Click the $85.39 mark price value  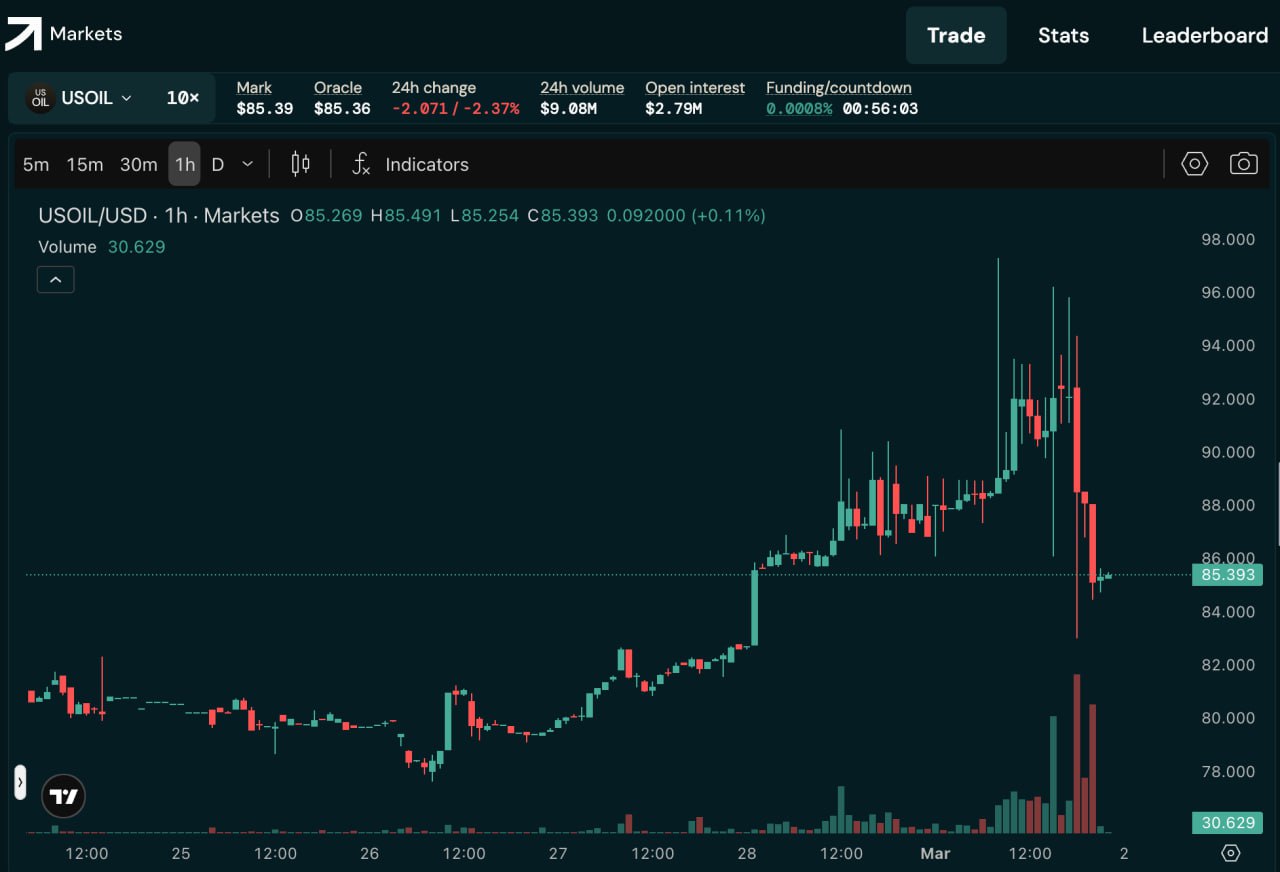tap(265, 108)
